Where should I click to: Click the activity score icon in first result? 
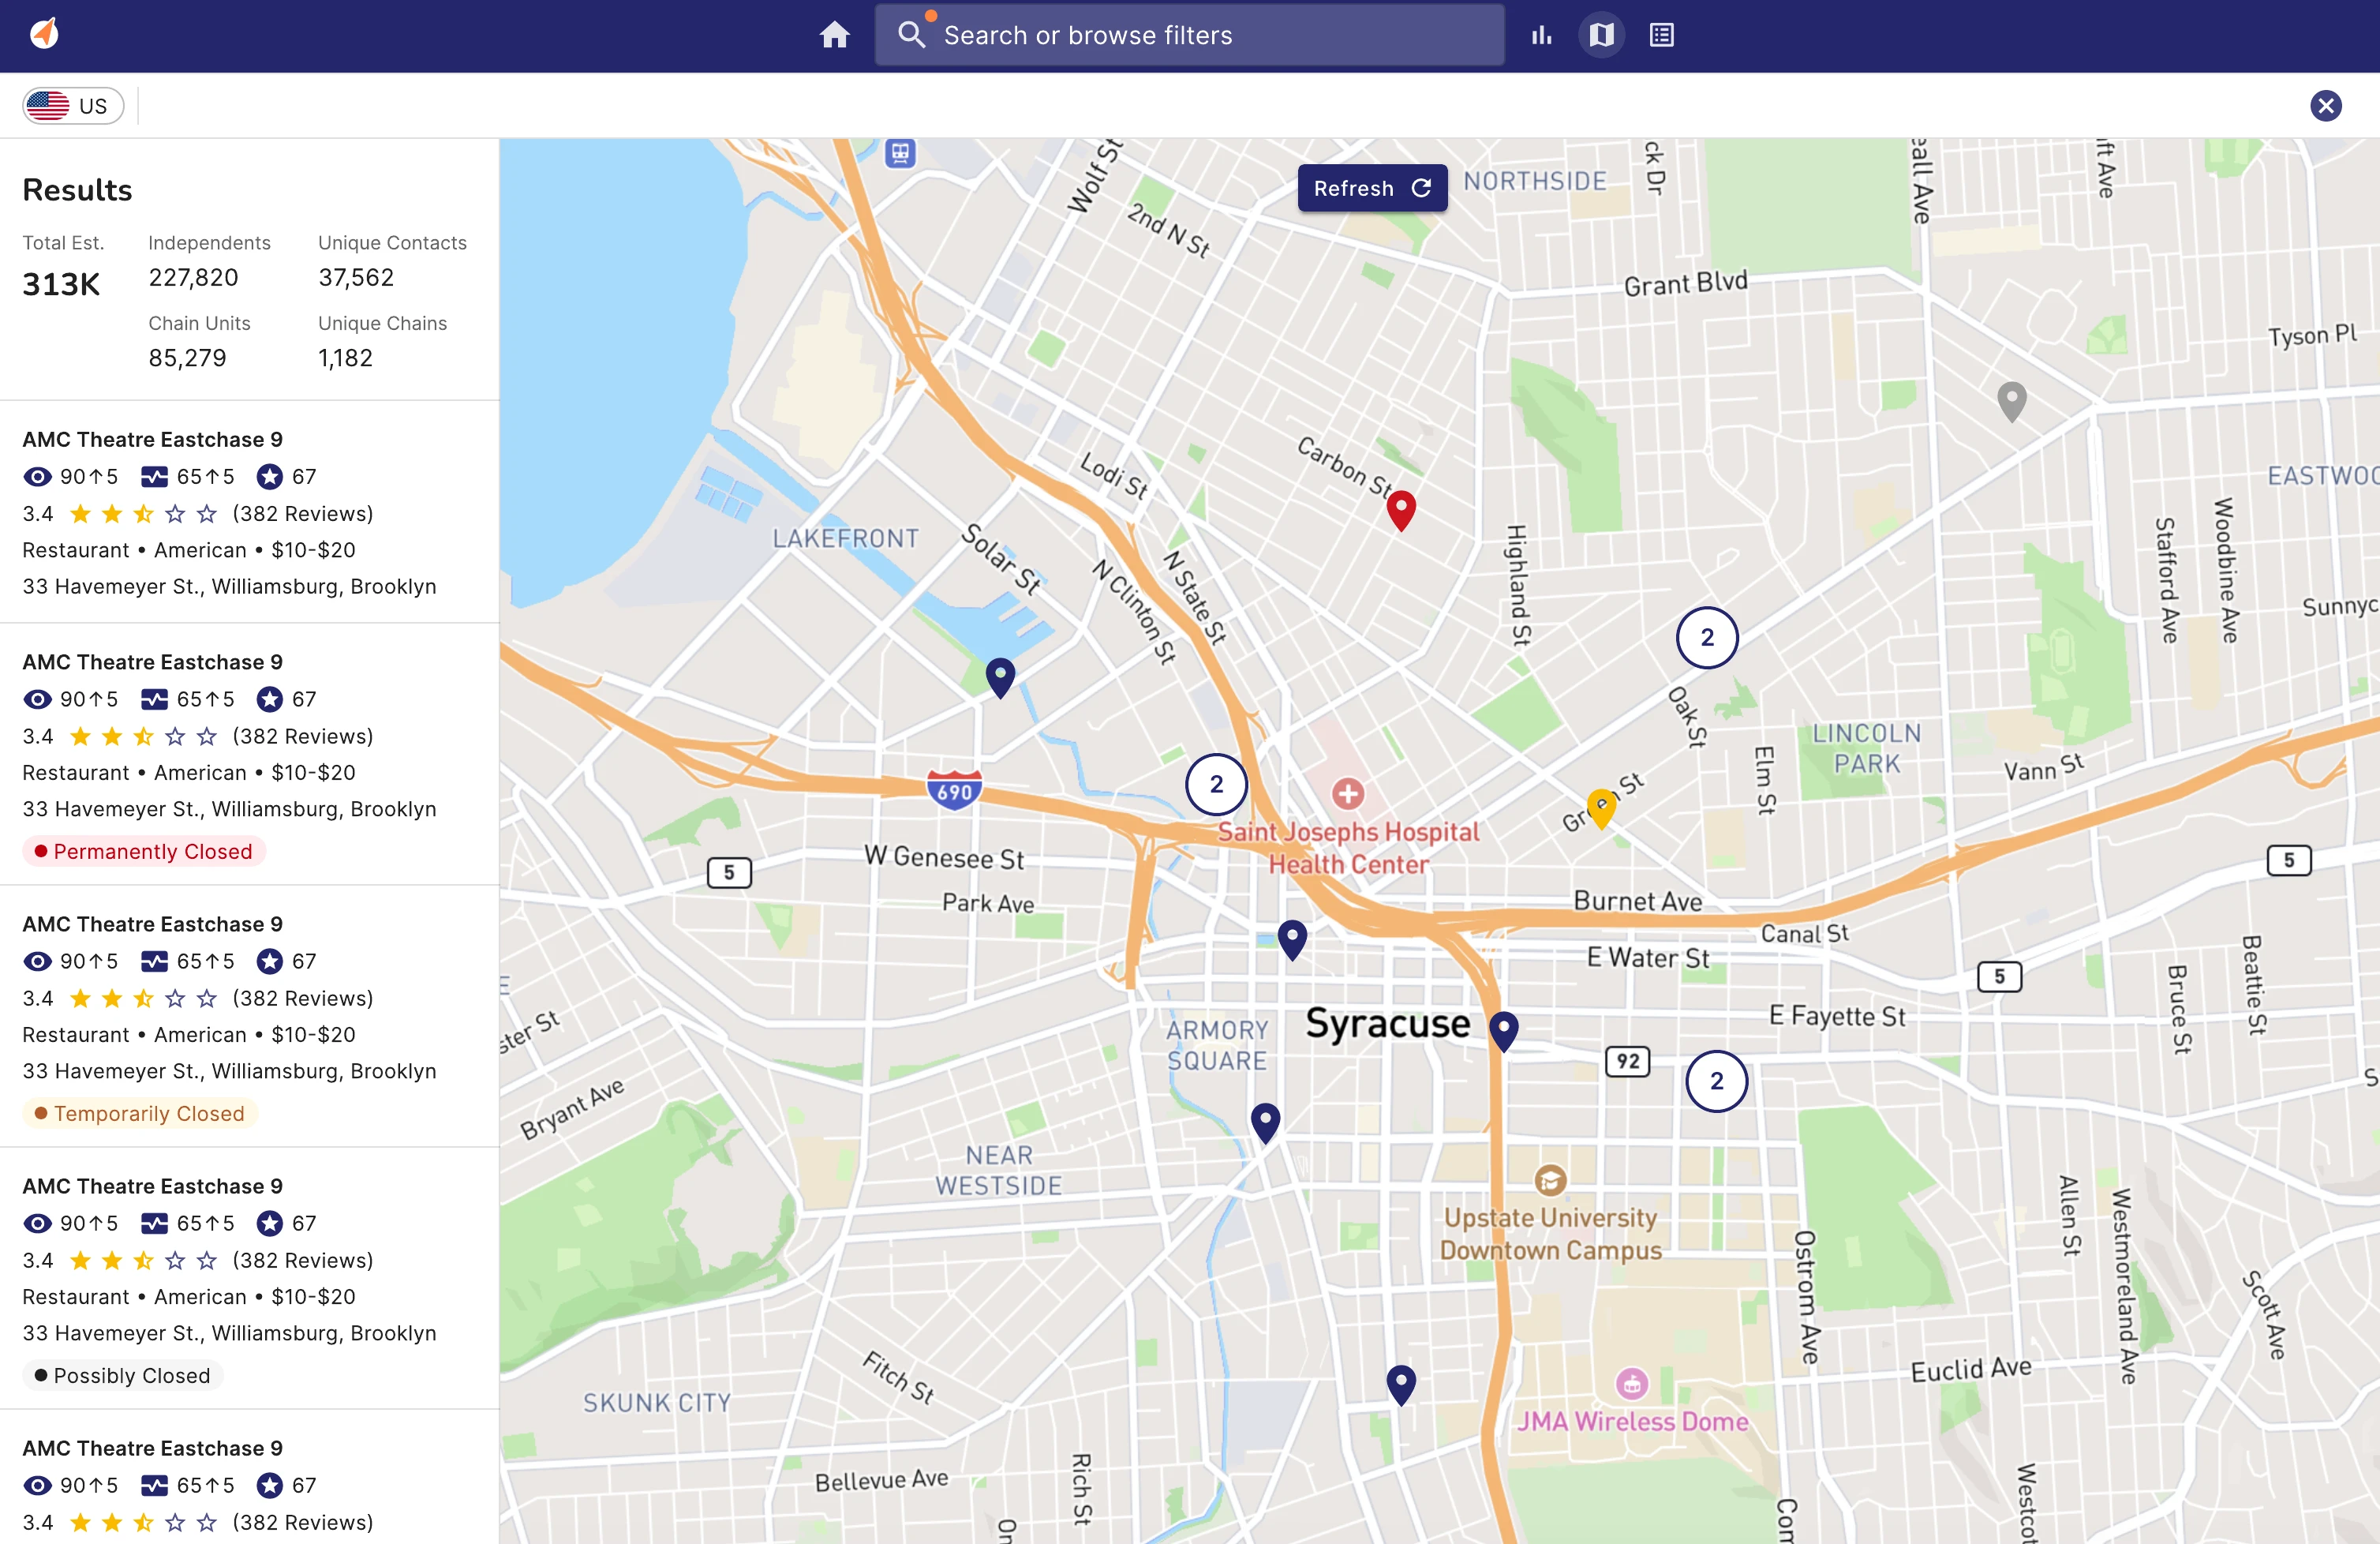pos(154,477)
